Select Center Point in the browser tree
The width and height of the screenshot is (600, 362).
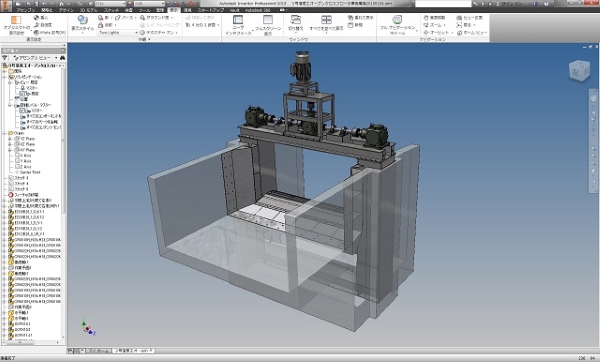pos(28,172)
